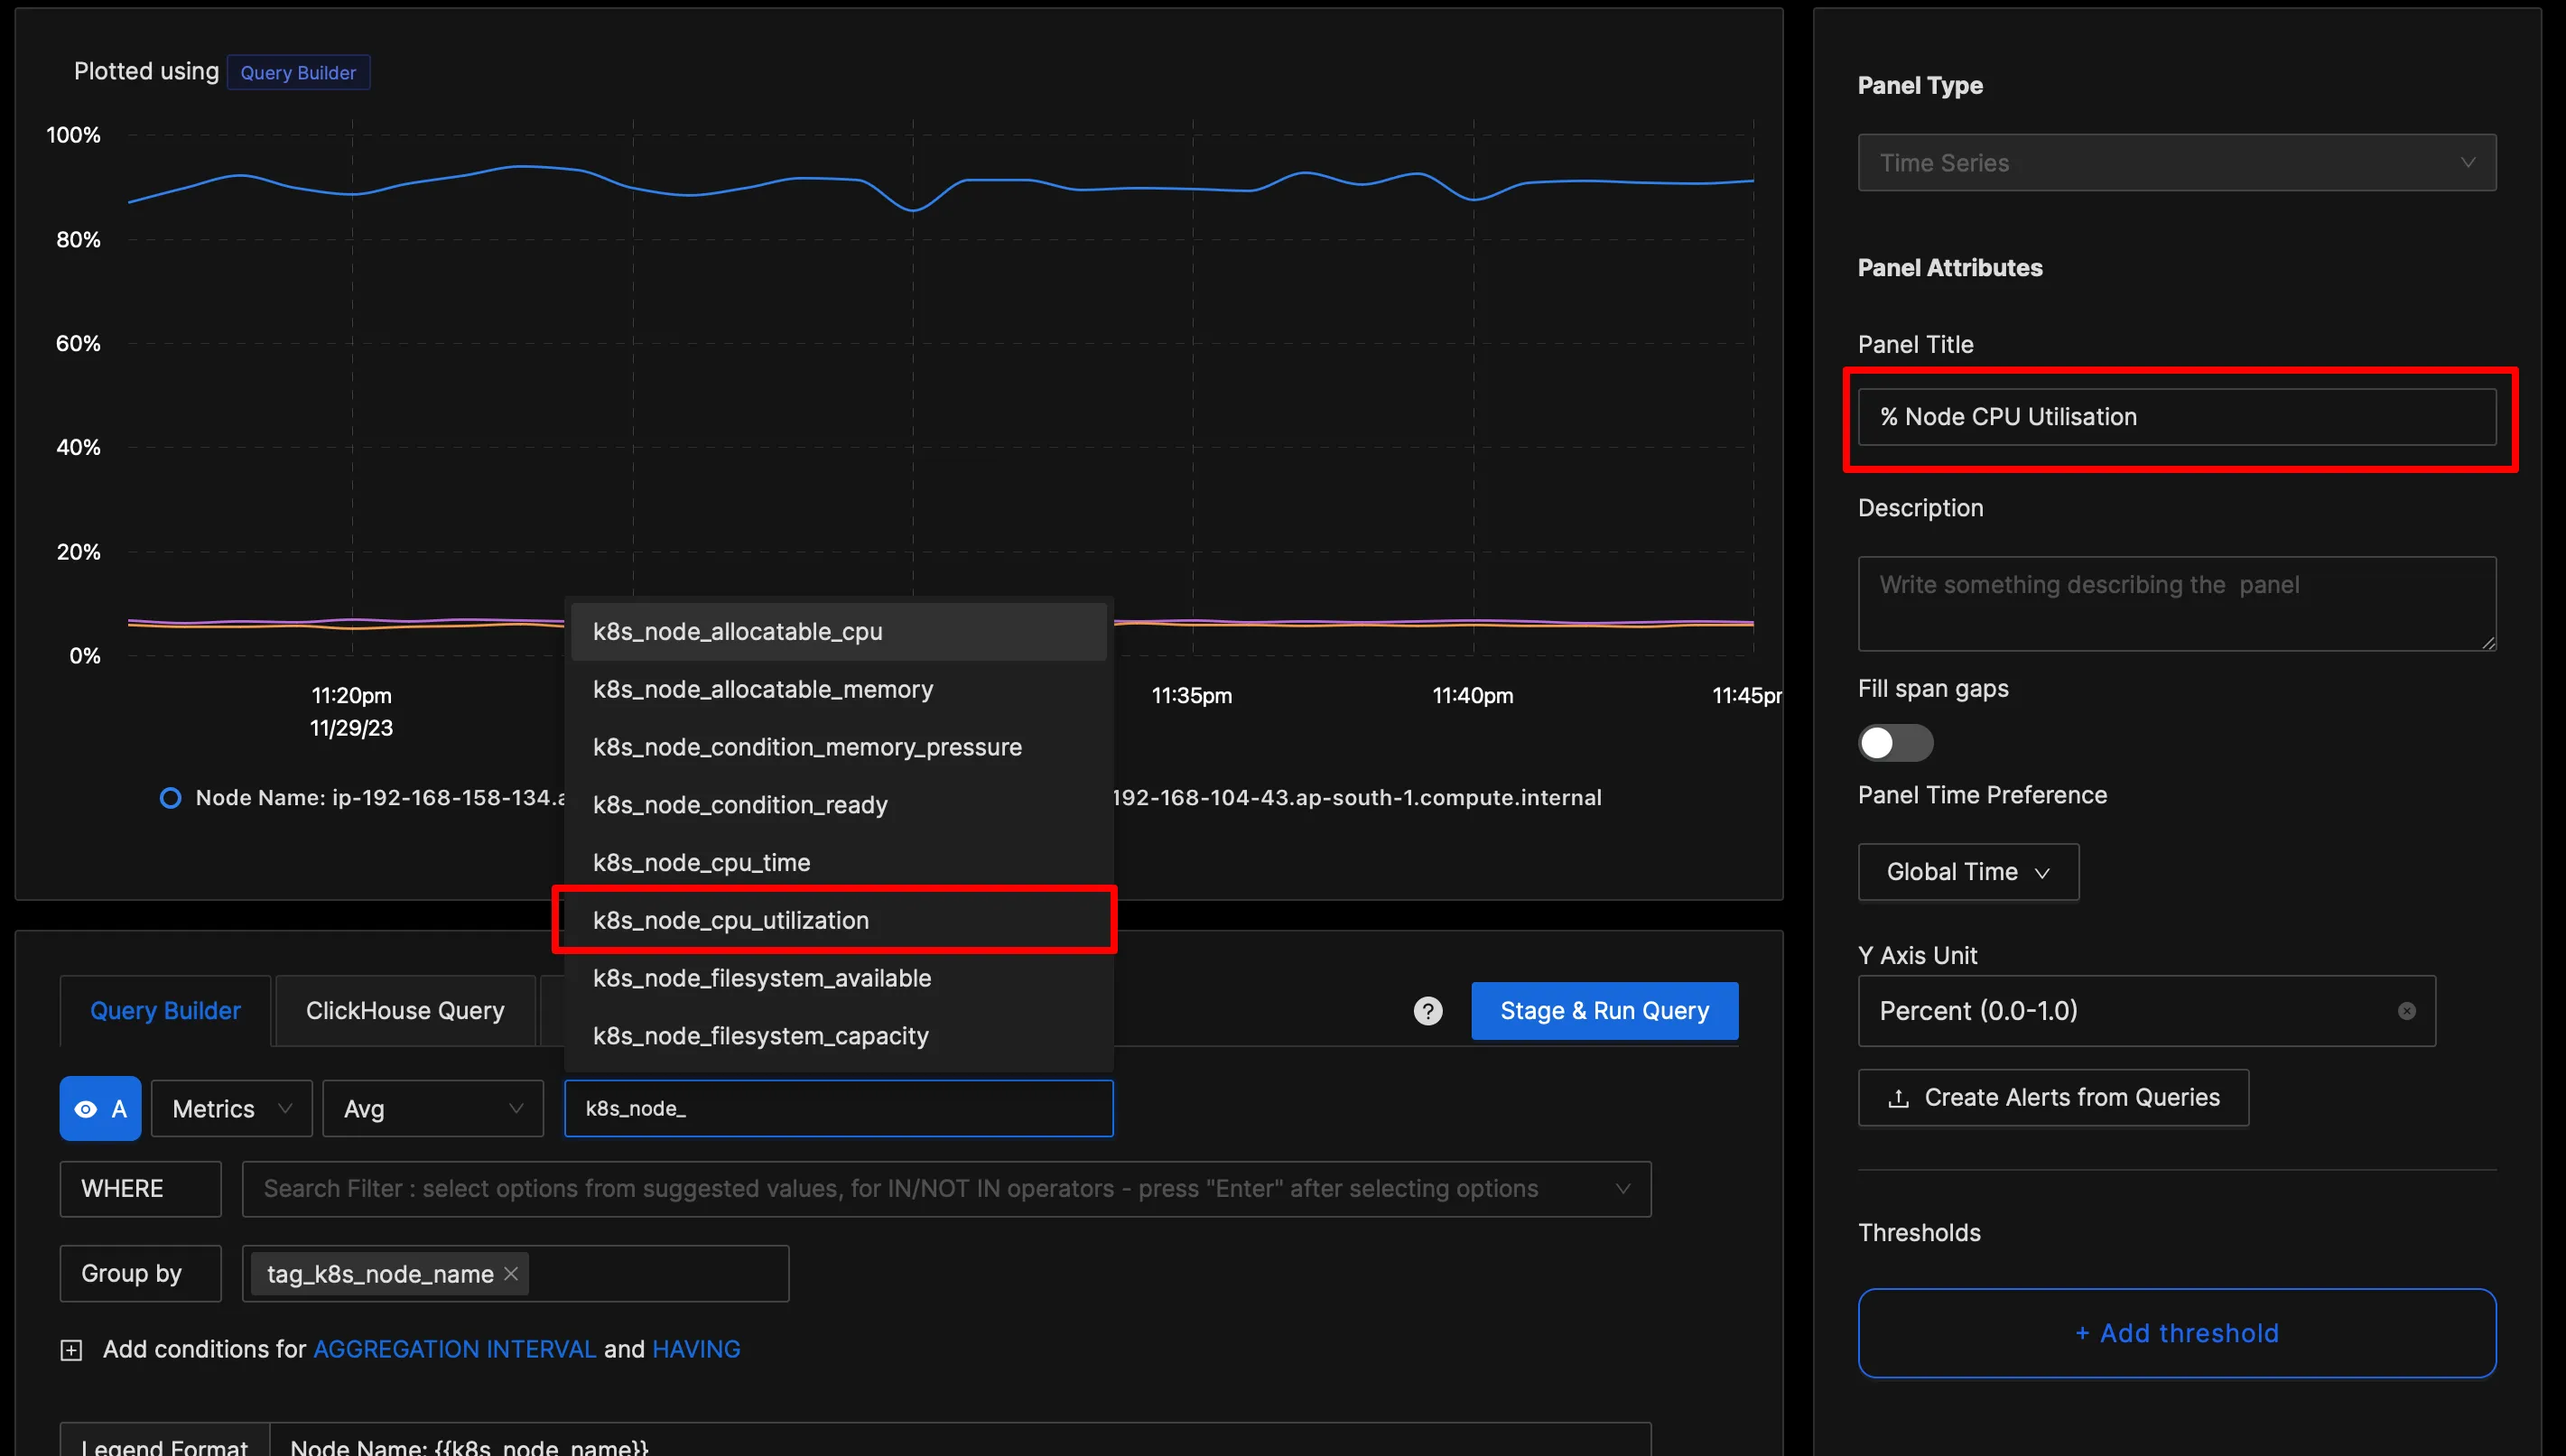The image size is (2566, 1456).
Task: Click the WHERE search filter field
Action: tap(945, 1189)
